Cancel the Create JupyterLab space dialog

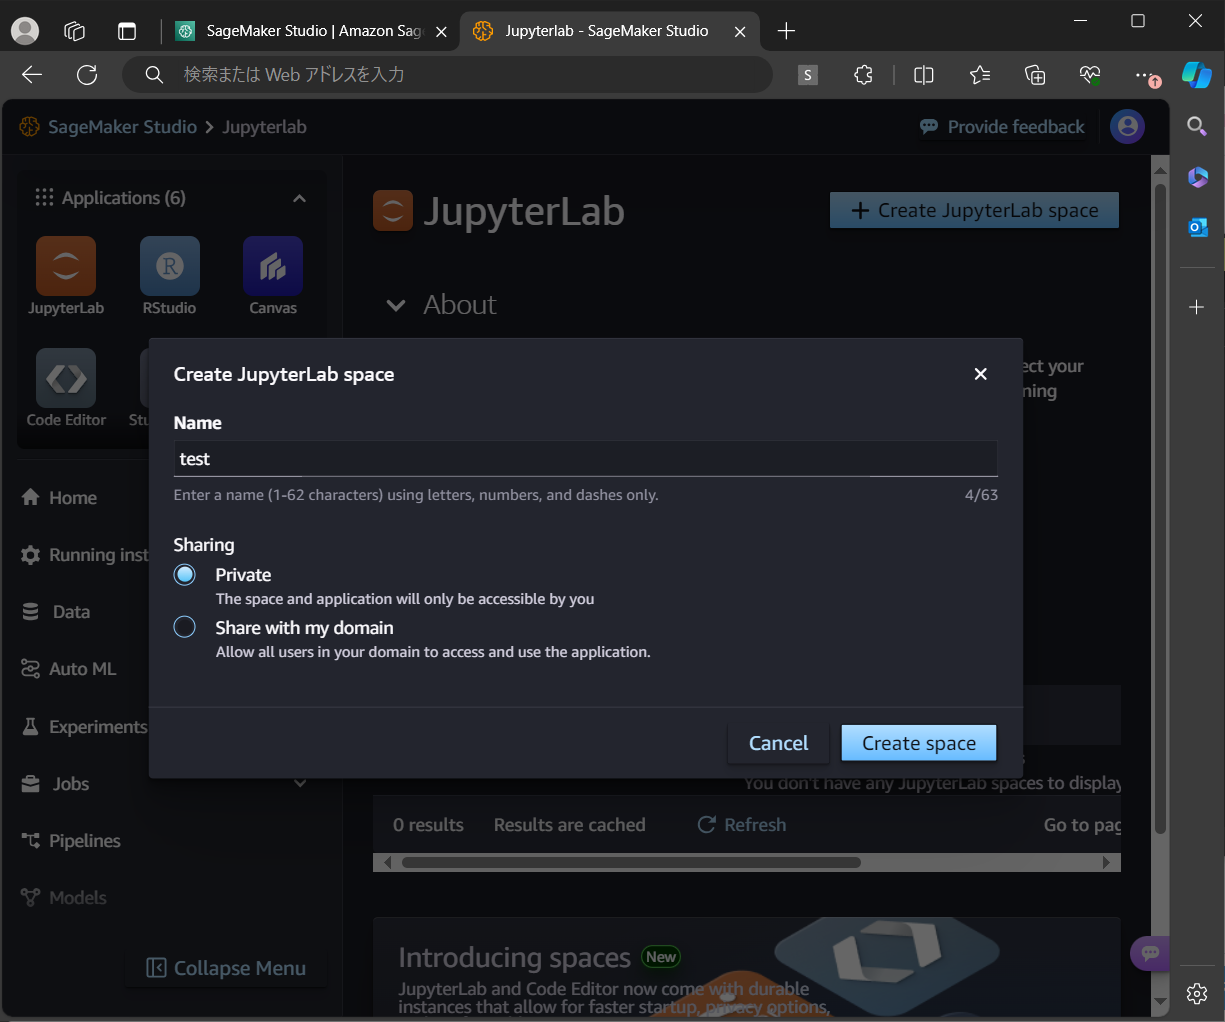(x=778, y=743)
